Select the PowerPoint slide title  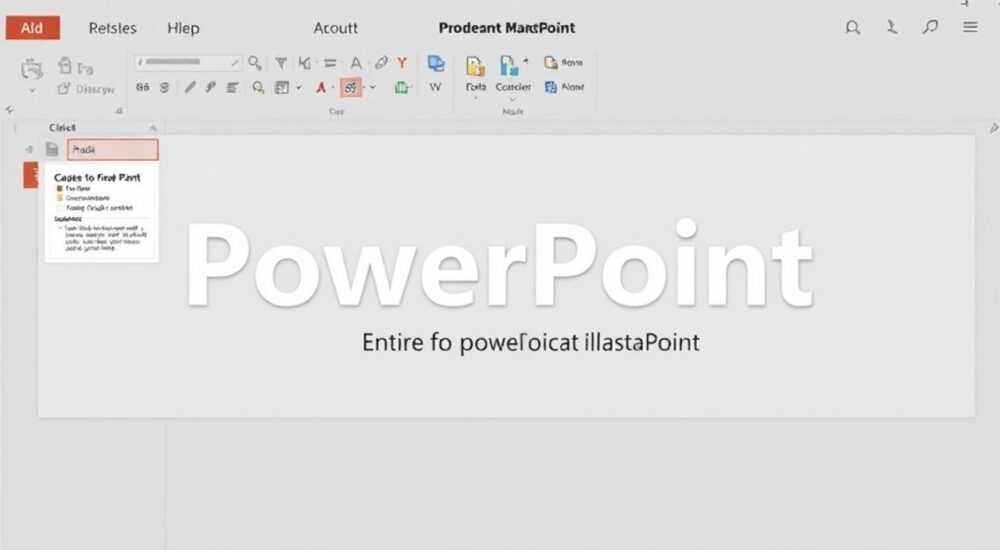[499, 265]
